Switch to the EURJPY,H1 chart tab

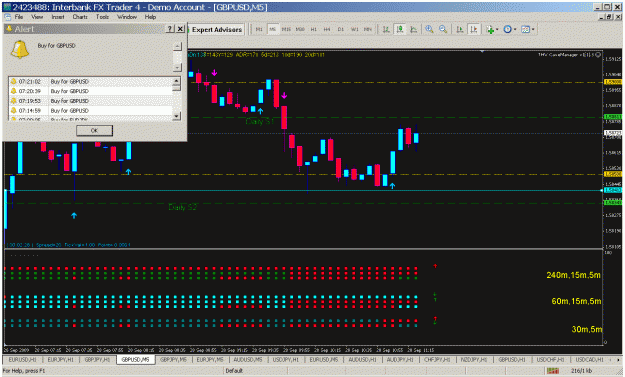coord(60,359)
